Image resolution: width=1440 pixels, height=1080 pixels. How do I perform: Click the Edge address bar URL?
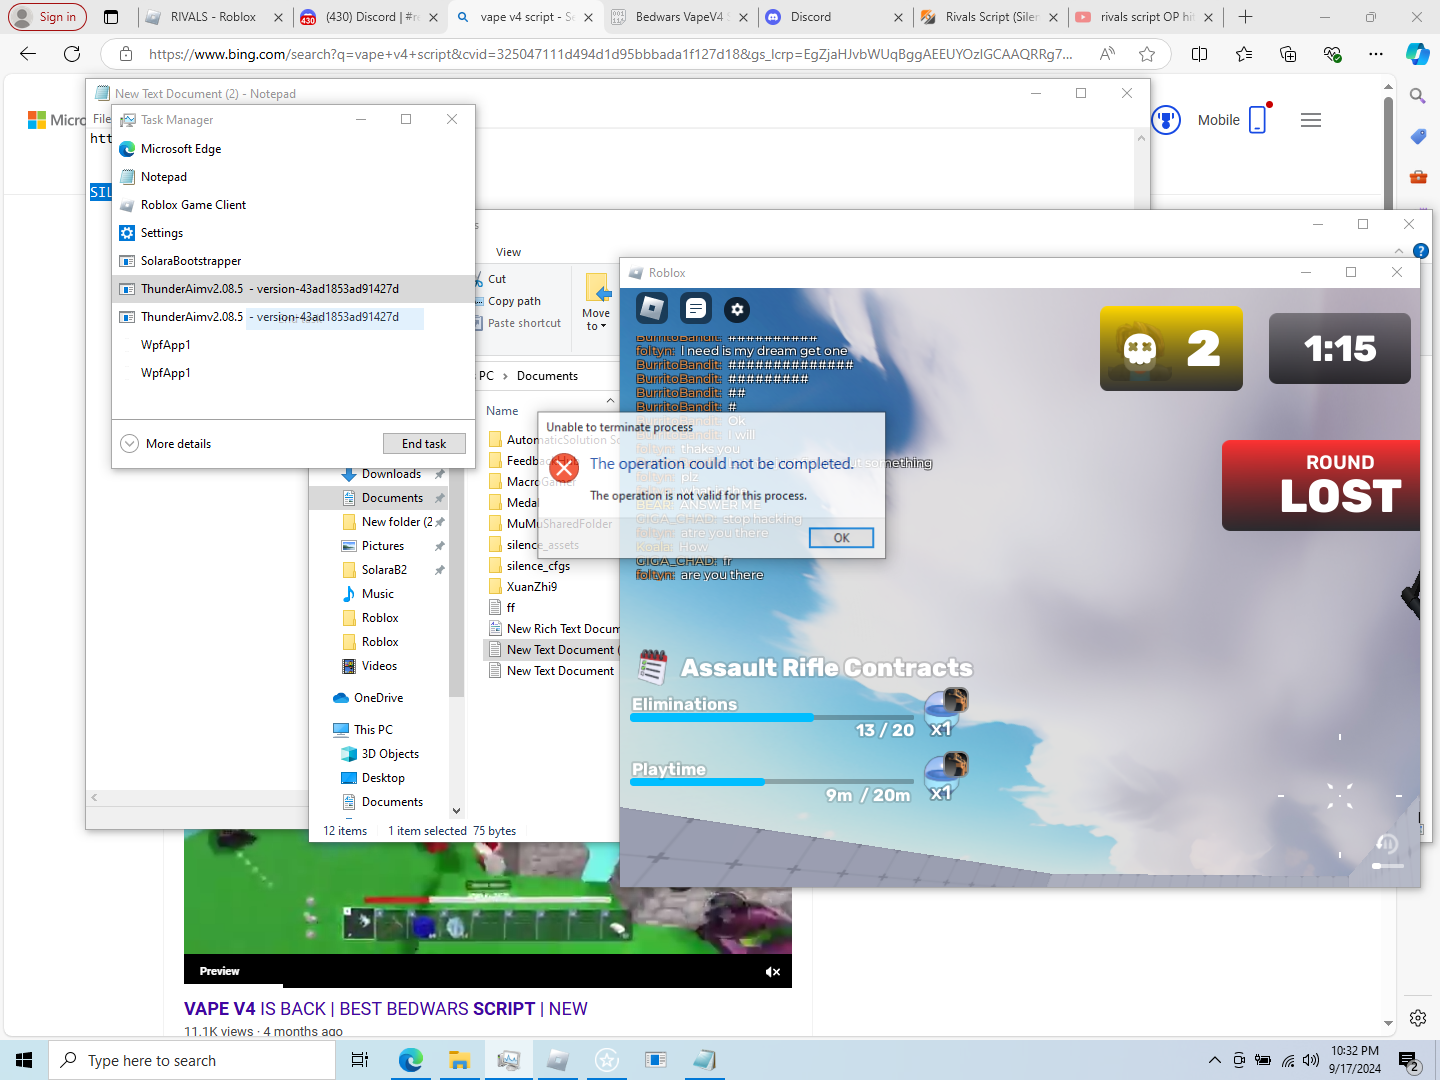coord(610,54)
